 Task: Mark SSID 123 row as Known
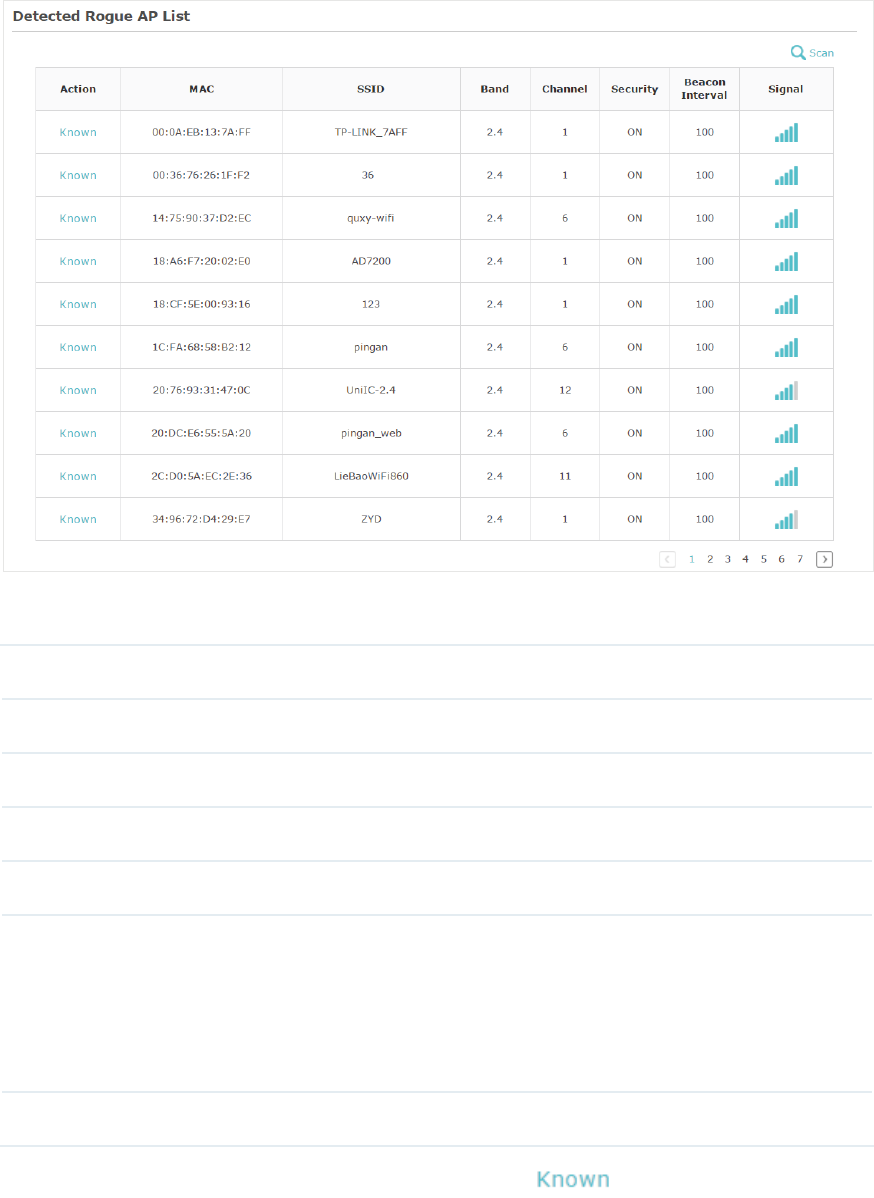(78, 304)
